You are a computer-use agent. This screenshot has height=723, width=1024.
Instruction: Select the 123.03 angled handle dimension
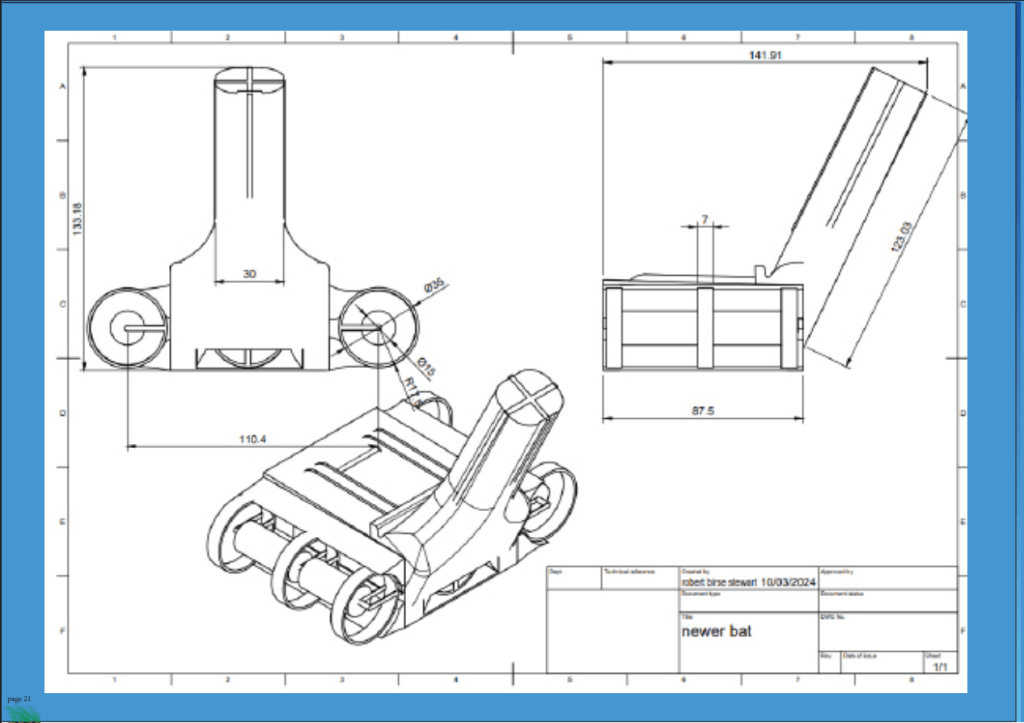[900, 238]
